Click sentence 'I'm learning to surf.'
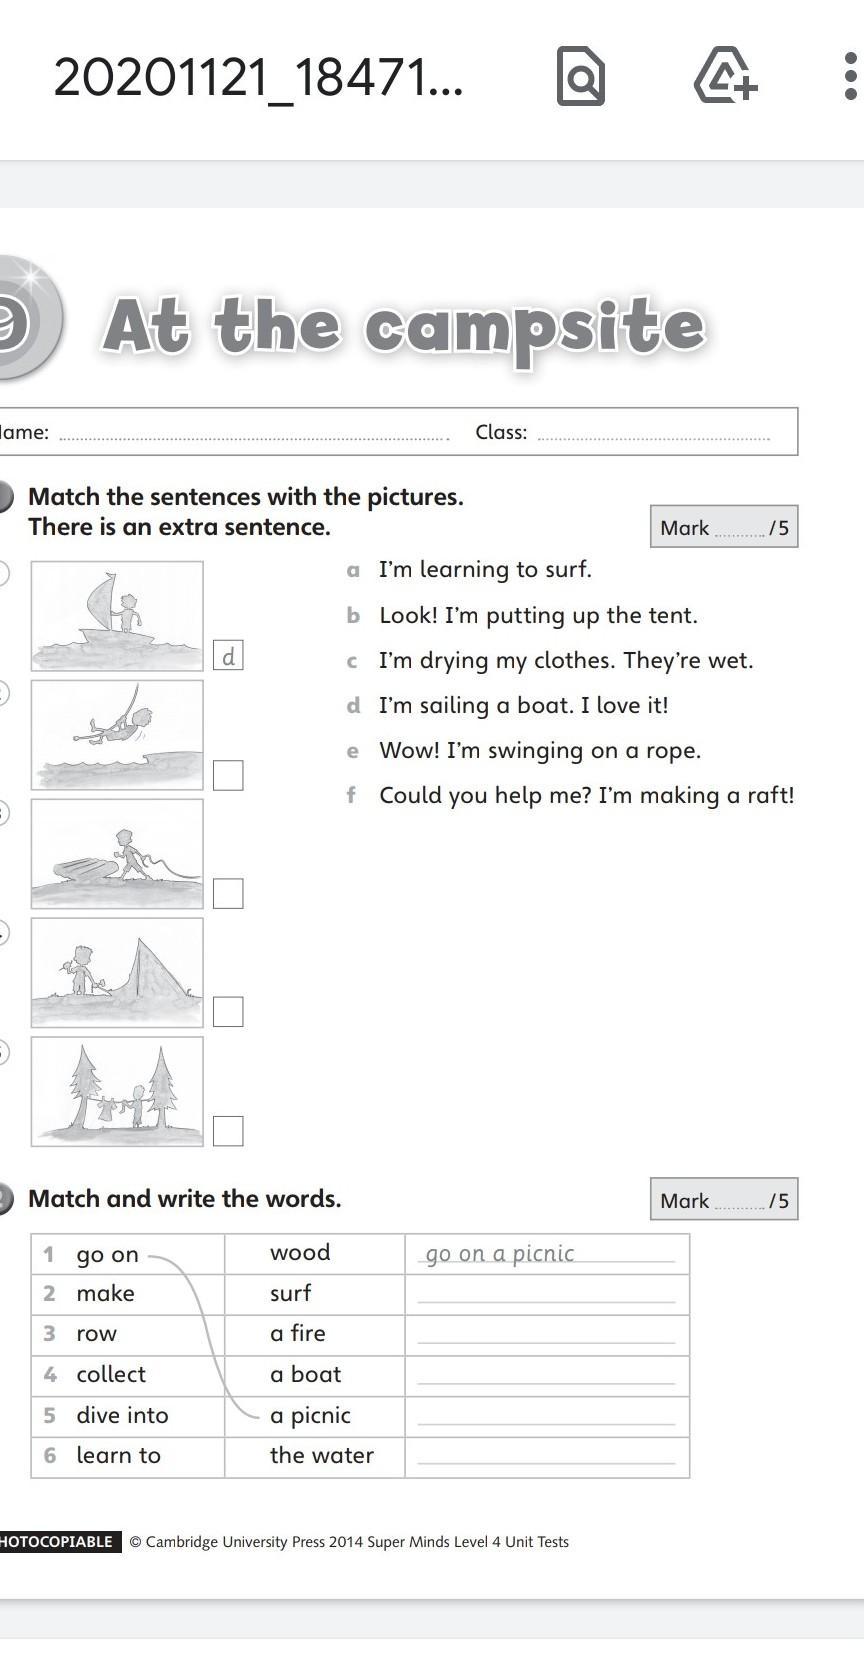 tap(485, 570)
